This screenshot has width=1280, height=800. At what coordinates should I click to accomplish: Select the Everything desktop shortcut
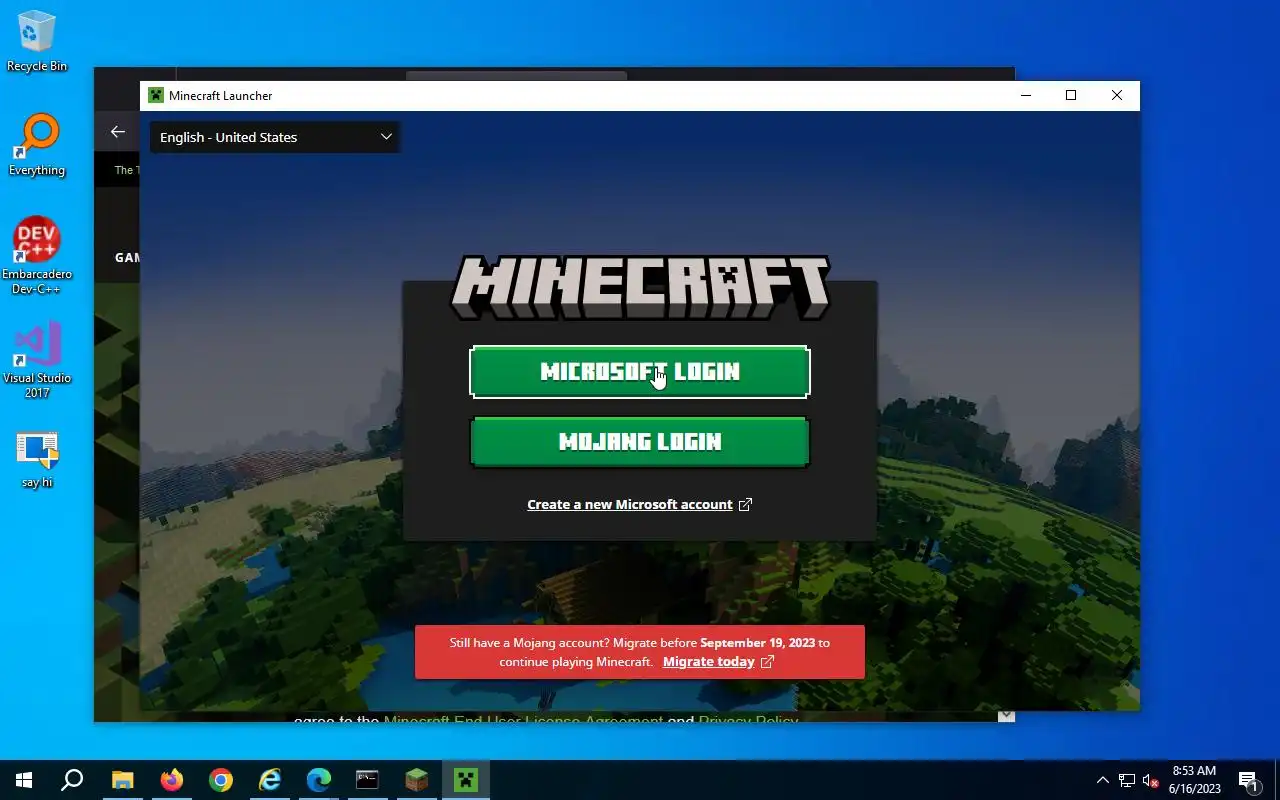click(37, 146)
